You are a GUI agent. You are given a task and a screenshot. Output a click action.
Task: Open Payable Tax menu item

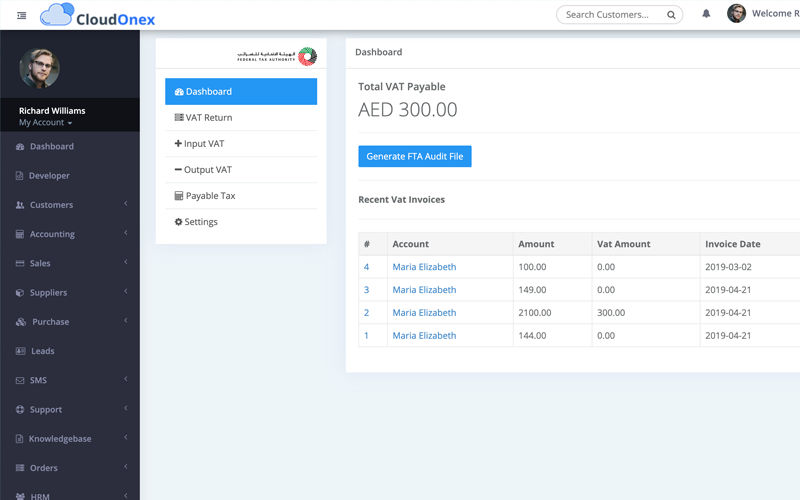(x=241, y=196)
